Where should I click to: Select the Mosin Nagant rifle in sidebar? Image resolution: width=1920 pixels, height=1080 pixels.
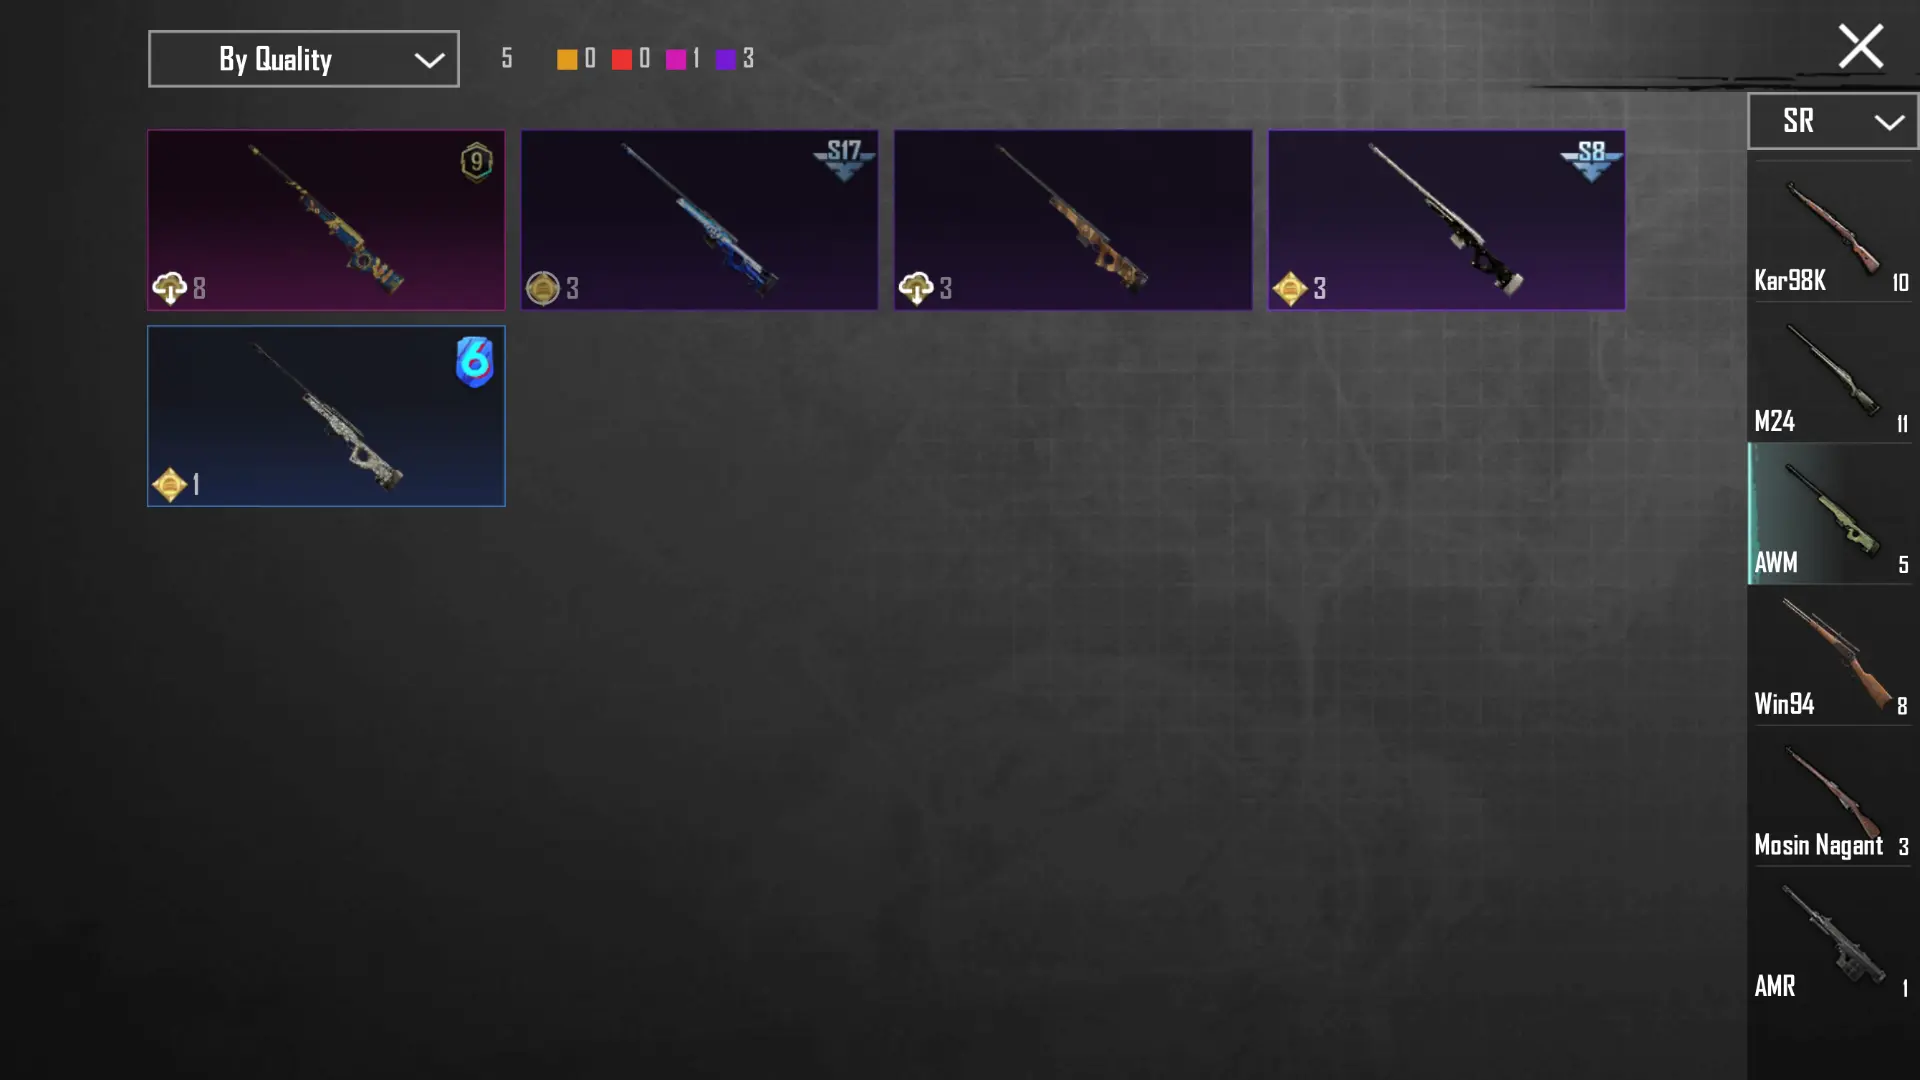click(x=1832, y=797)
